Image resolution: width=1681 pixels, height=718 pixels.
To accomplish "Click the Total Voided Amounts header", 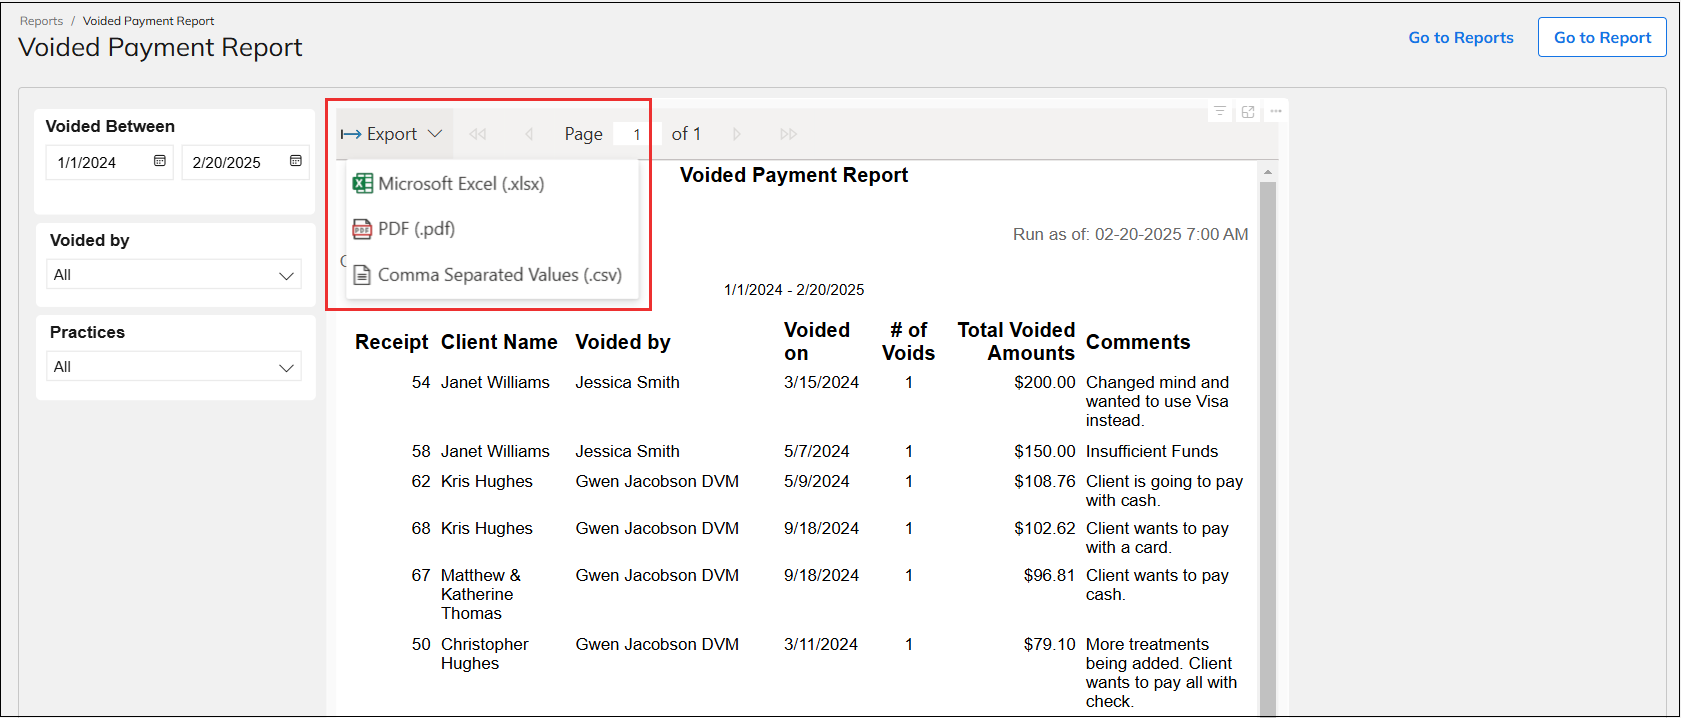I will pyautogui.click(x=1016, y=342).
